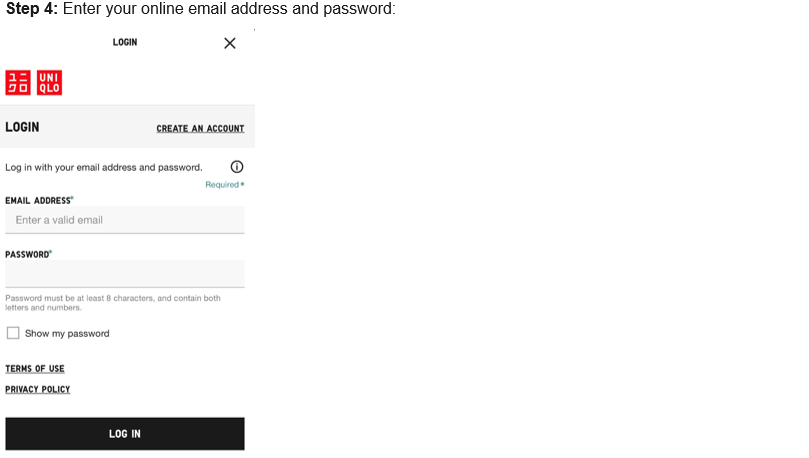The image size is (809, 458).
Task: Click the bold LOGIN heading in the gray bar
Action: tap(22, 128)
